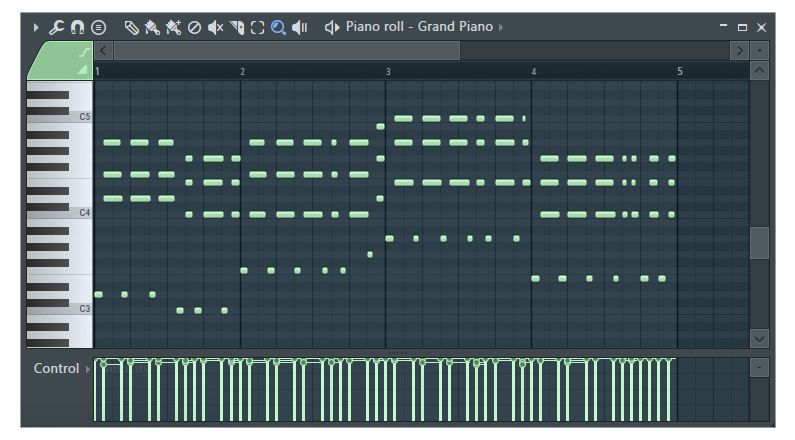
Task: Select the Zoom magnifier tool
Action: tap(279, 27)
